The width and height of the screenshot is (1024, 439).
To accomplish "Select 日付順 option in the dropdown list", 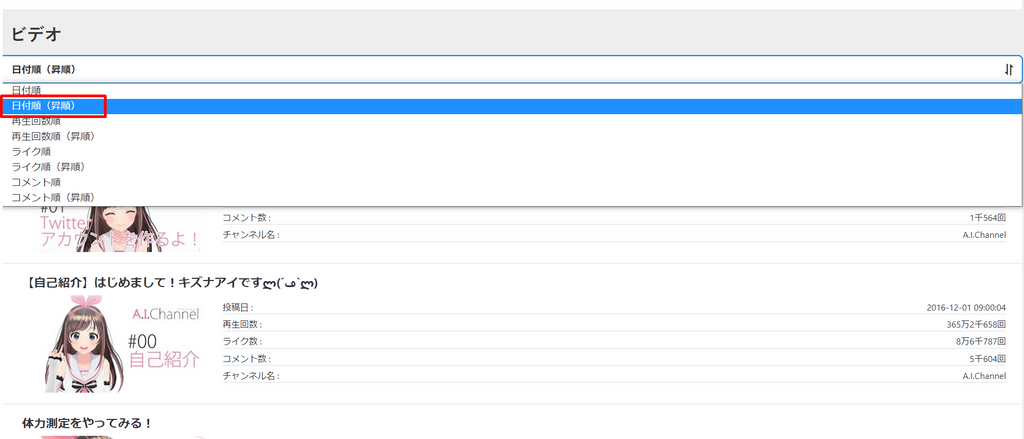I will click(x=27, y=90).
